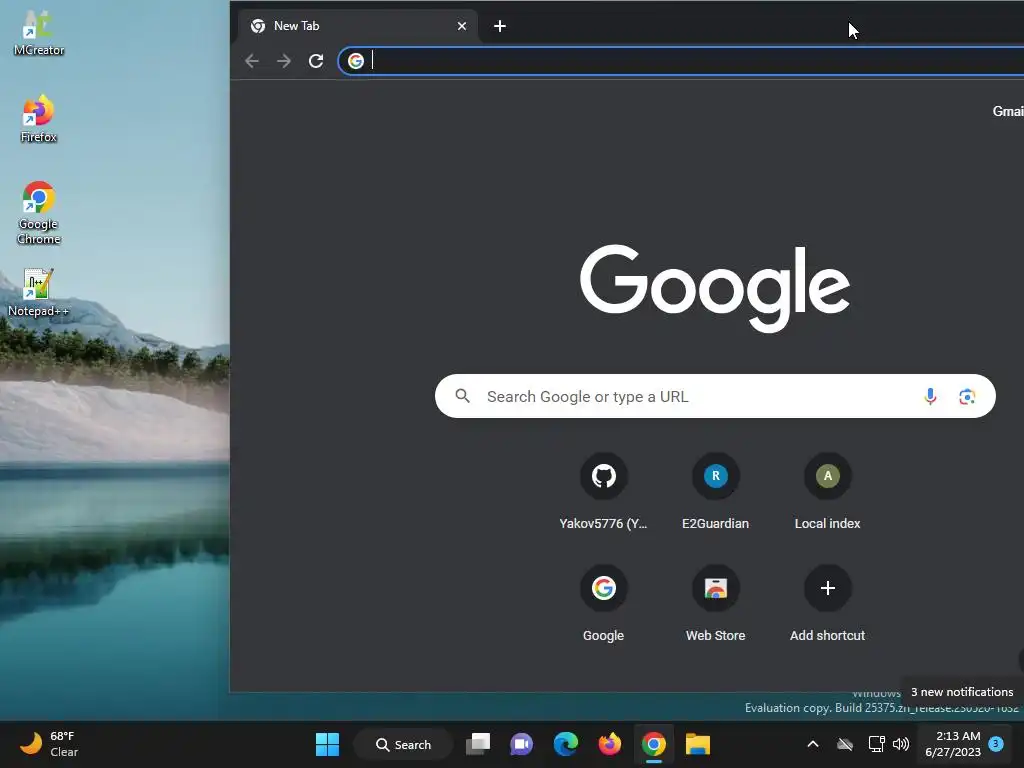
Task: Click the Google logo
Action: (715, 289)
